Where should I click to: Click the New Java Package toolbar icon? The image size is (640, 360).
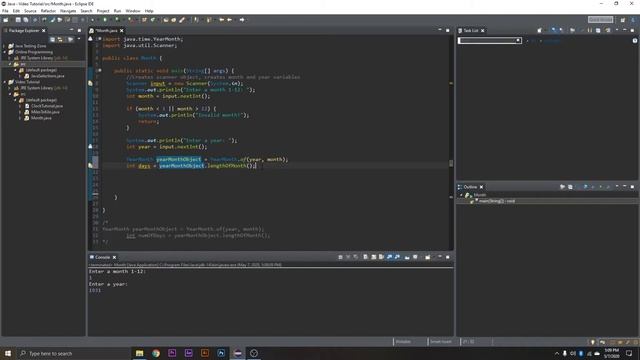click(144, 20)
